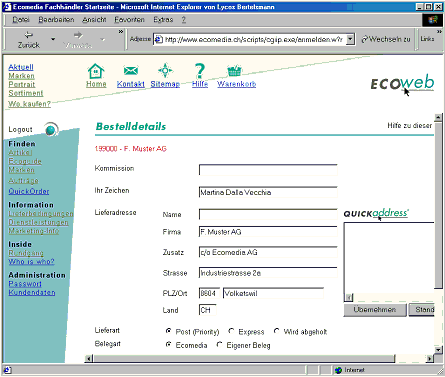
Task: Open the Favoriten menu
Action: [x=129, y=20]
